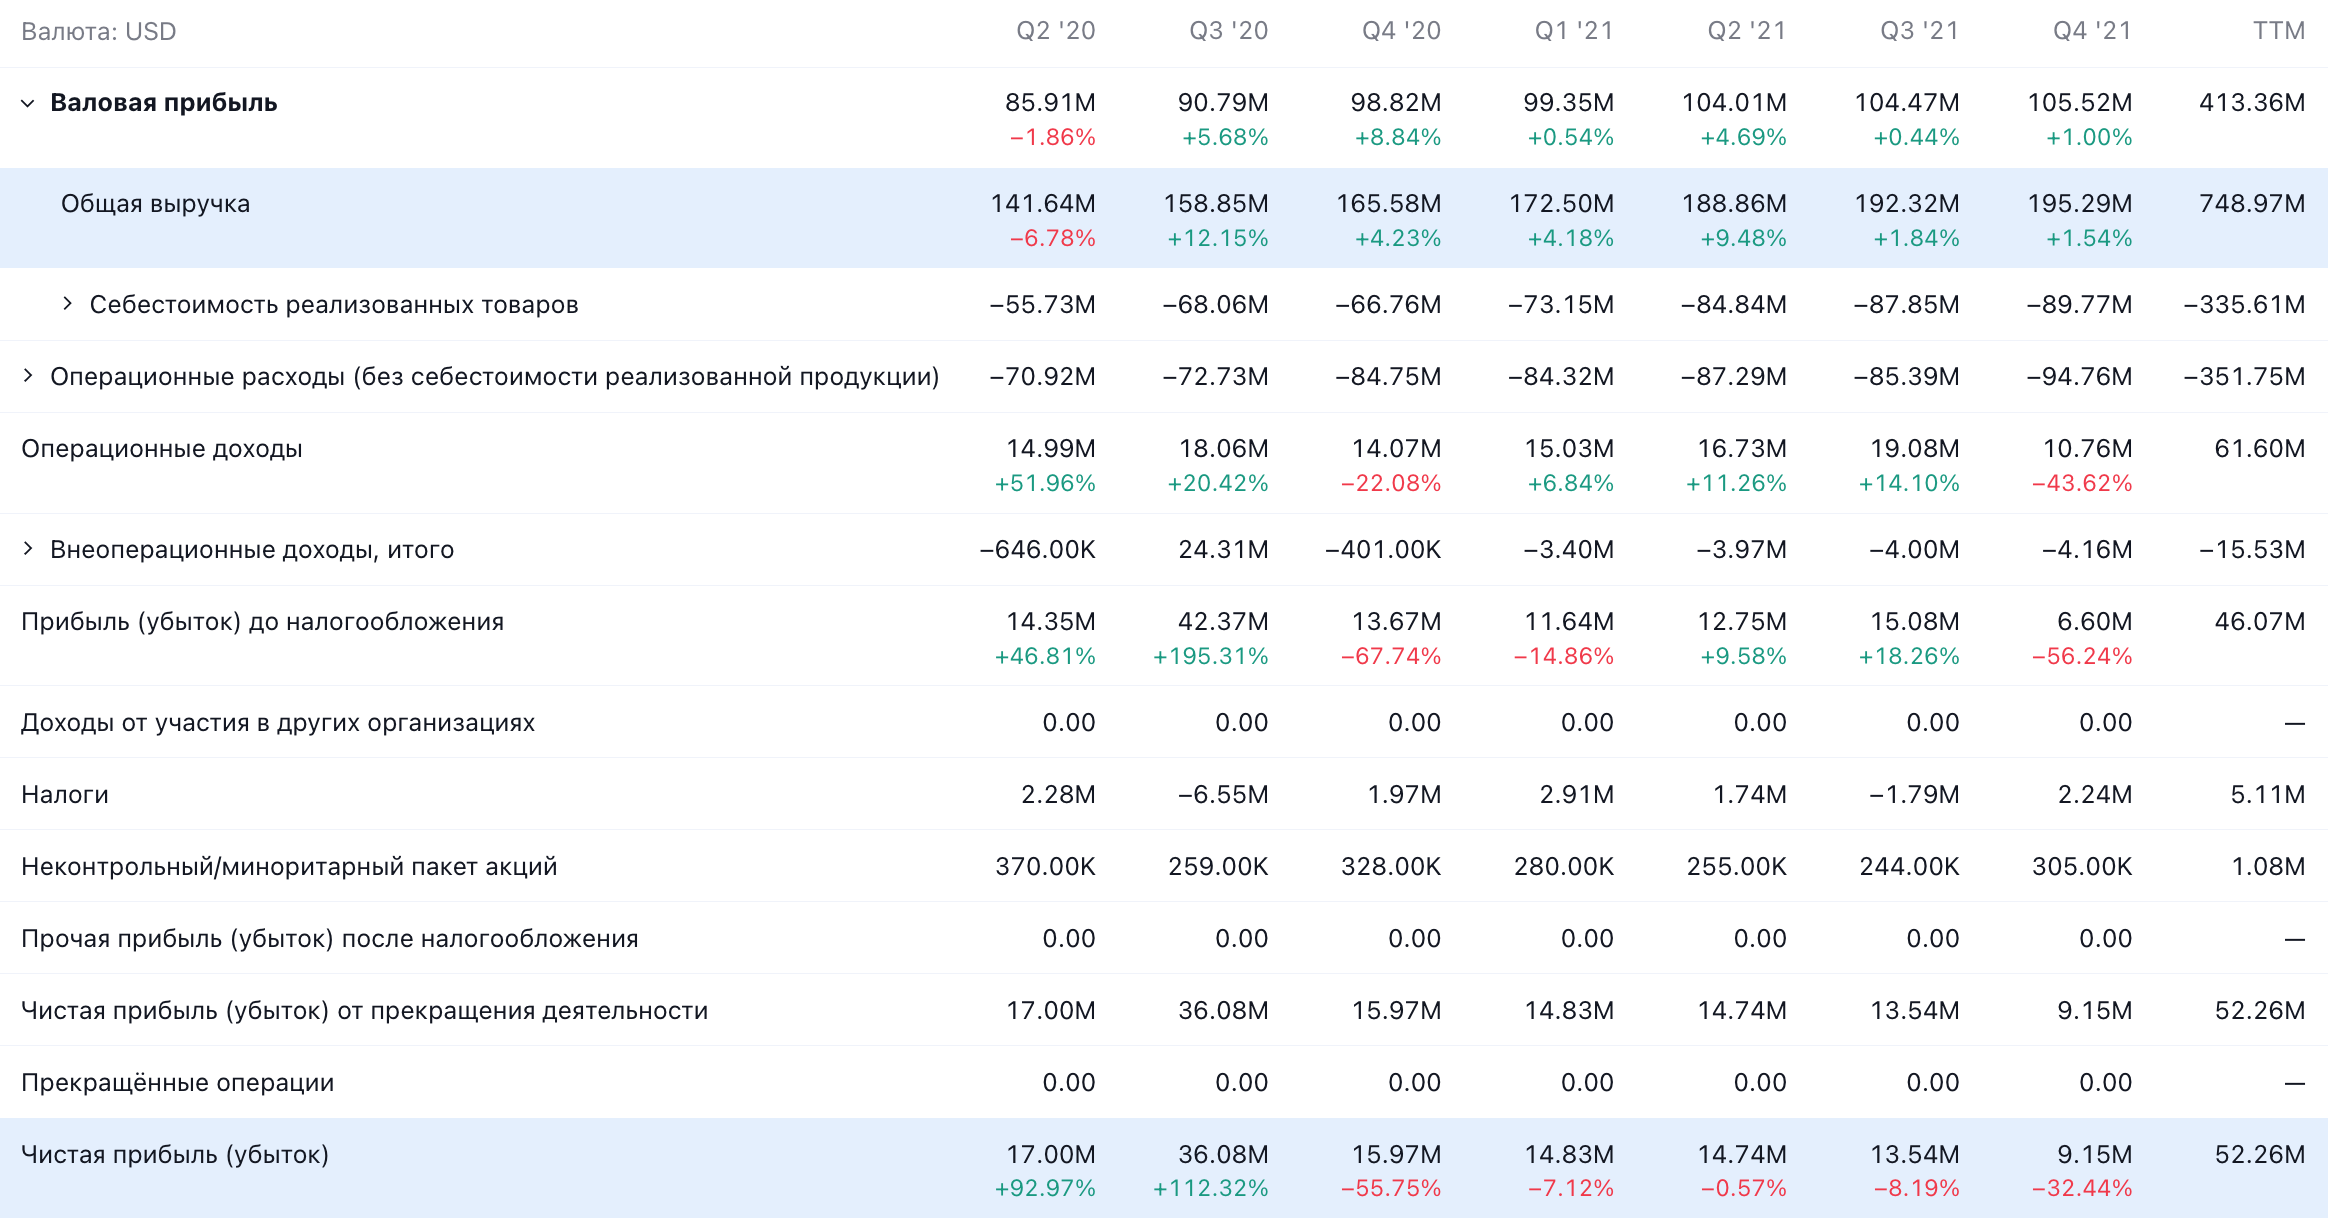Click revenue value 195.29M
The image size is (2328, 1218).
(2080, 204)
